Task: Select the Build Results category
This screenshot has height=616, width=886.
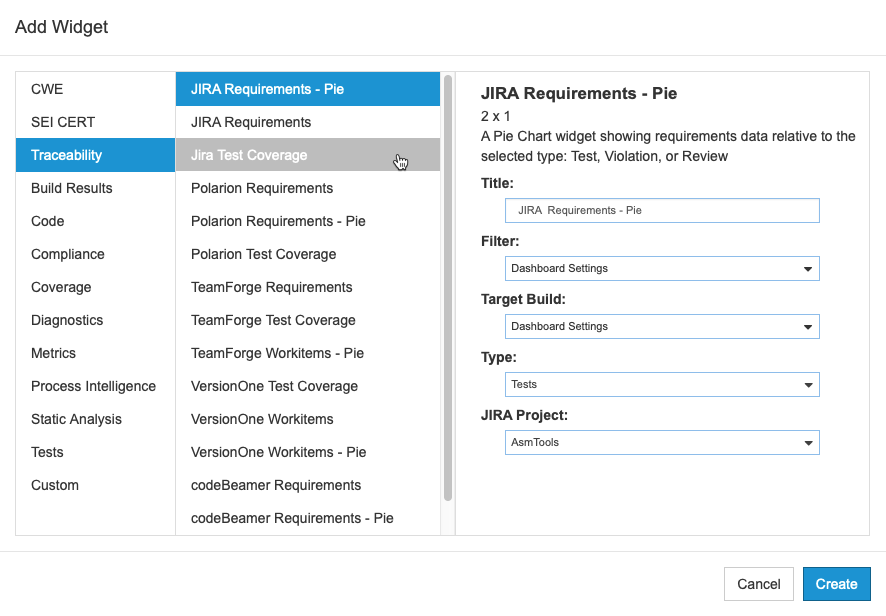Action: click(95, 188)
